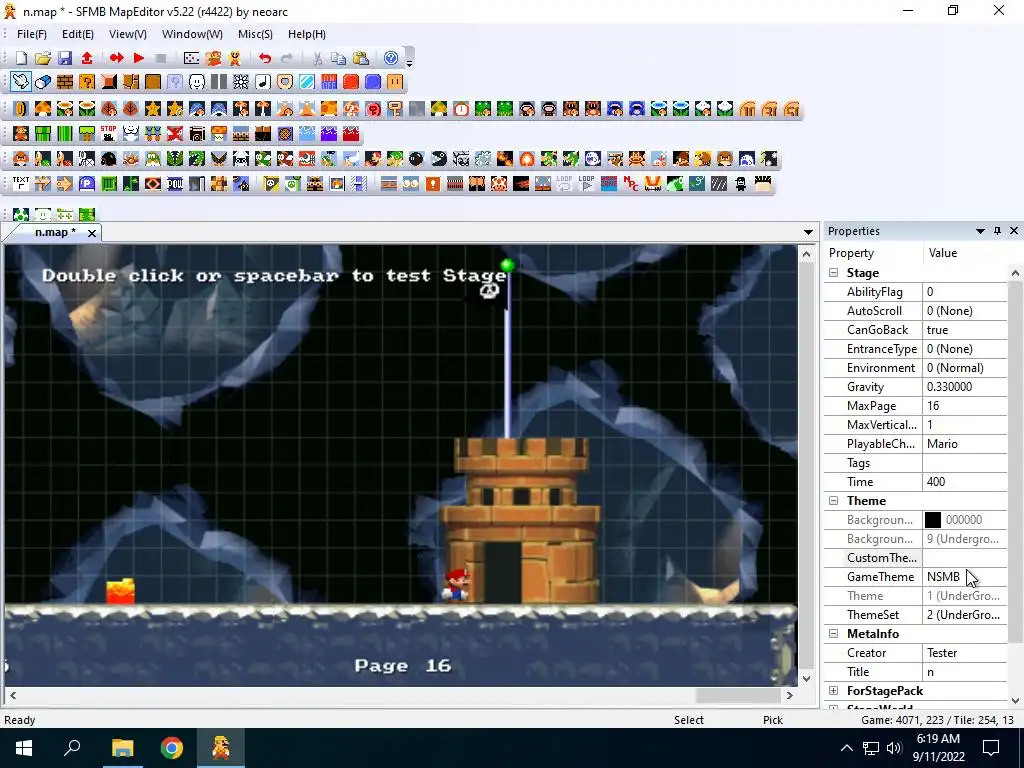This screenshot has width=1024, height=768.
Task: Choose the music note block tile
Action: click(x=263, y=82)
